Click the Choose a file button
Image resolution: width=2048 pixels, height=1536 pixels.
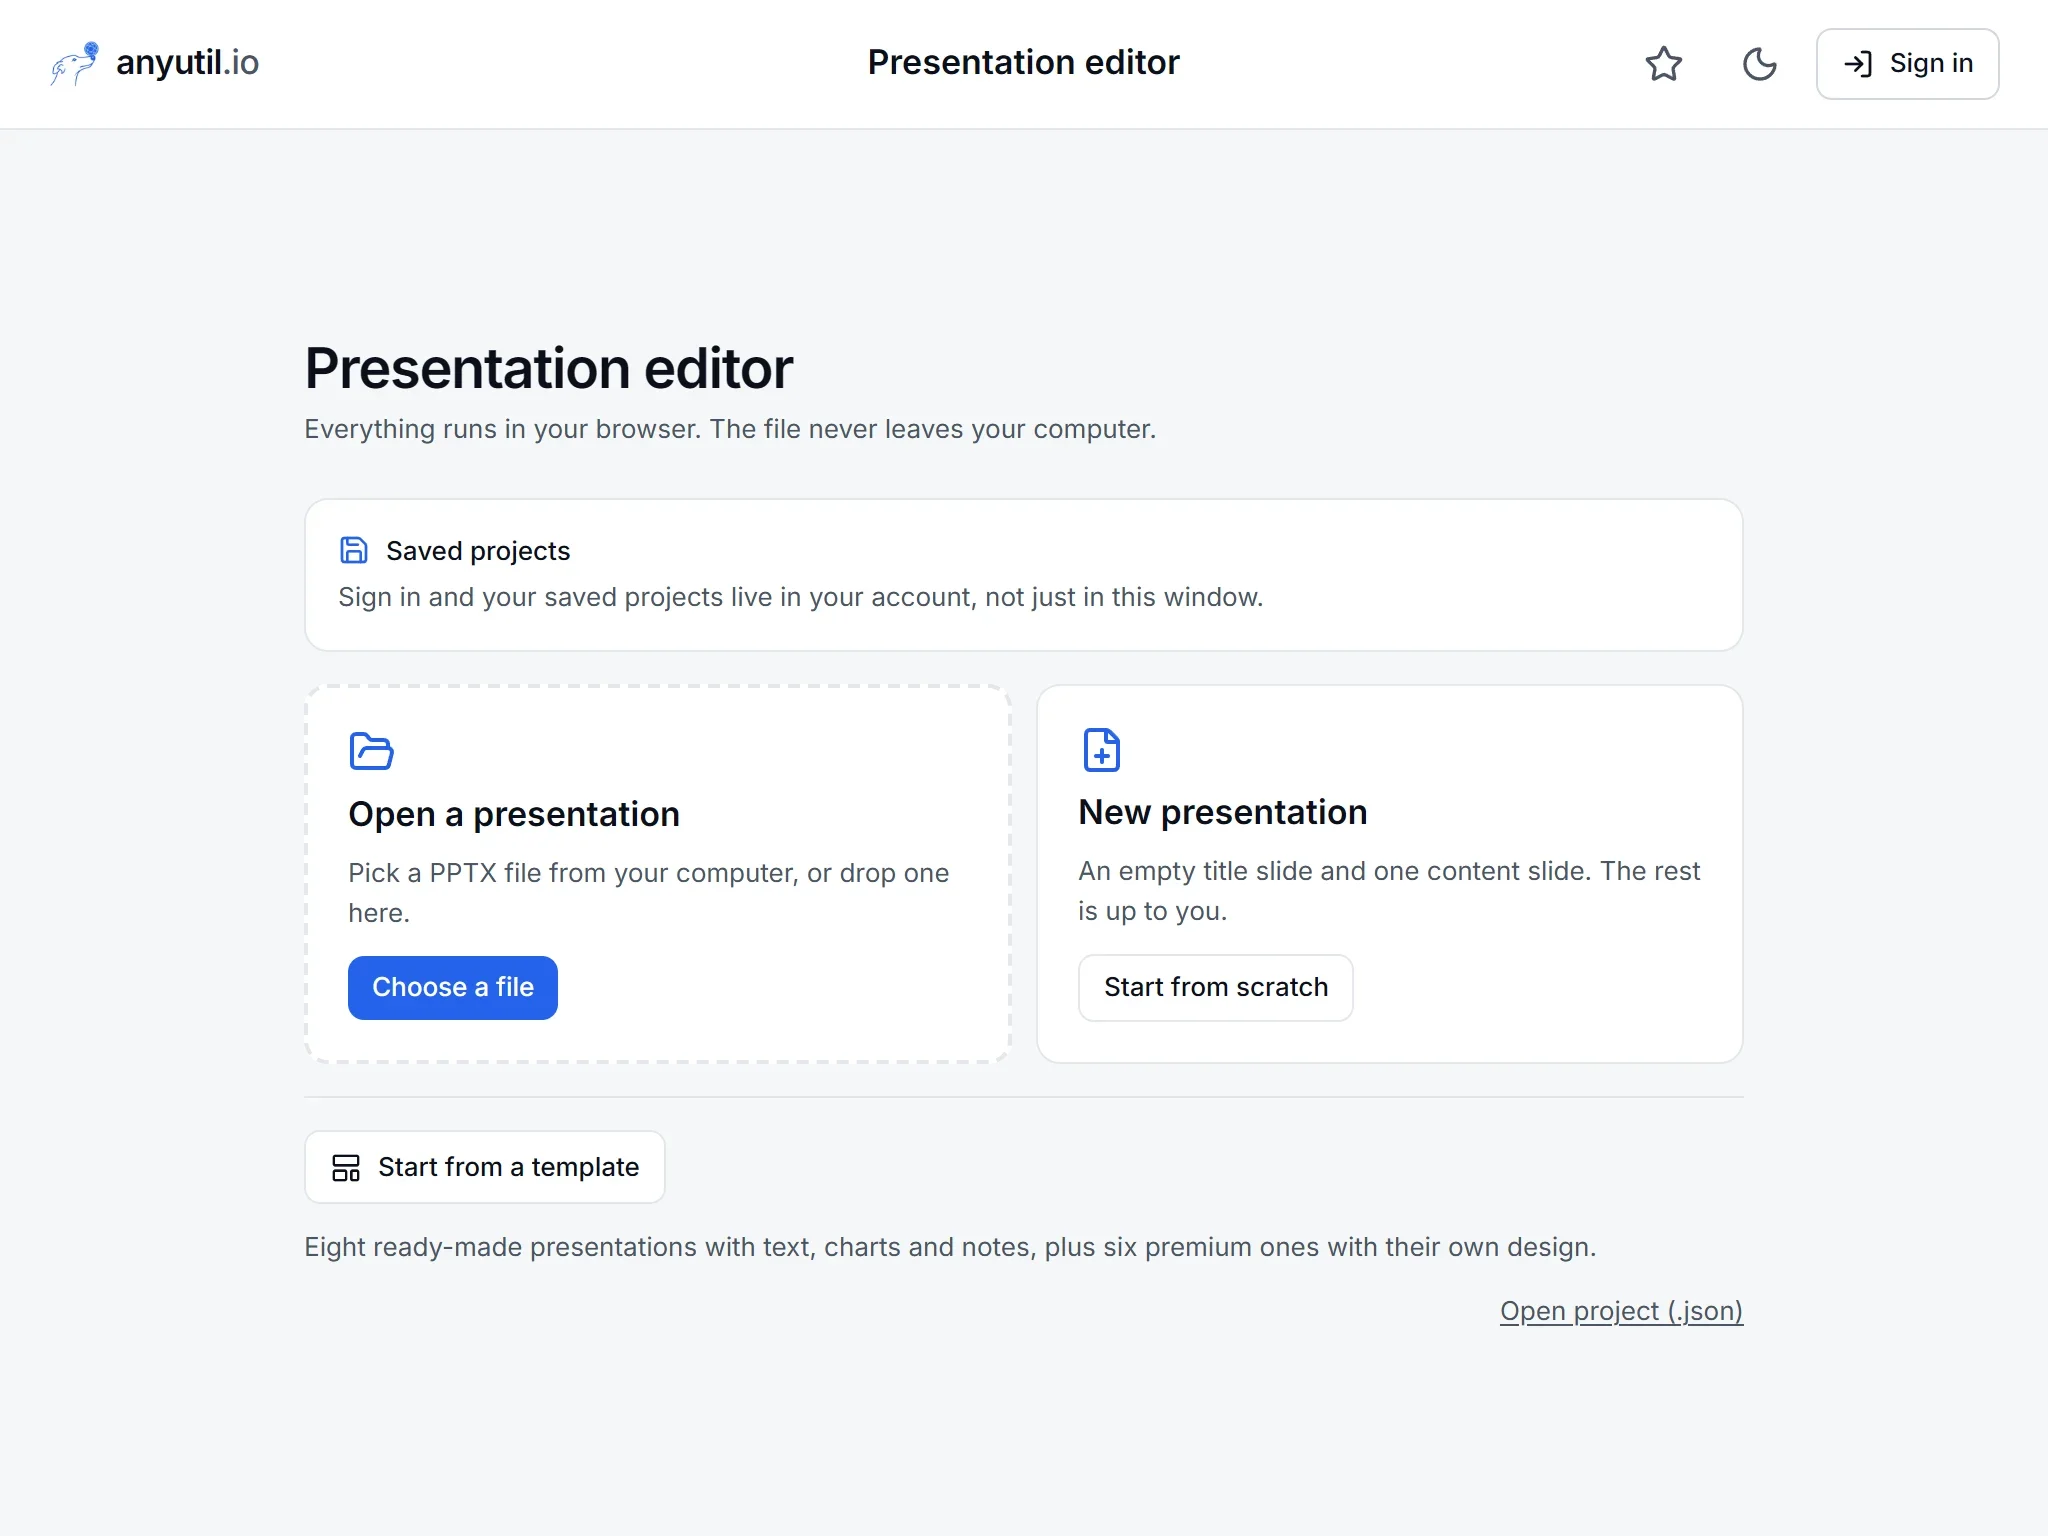[x=453, y=987]
